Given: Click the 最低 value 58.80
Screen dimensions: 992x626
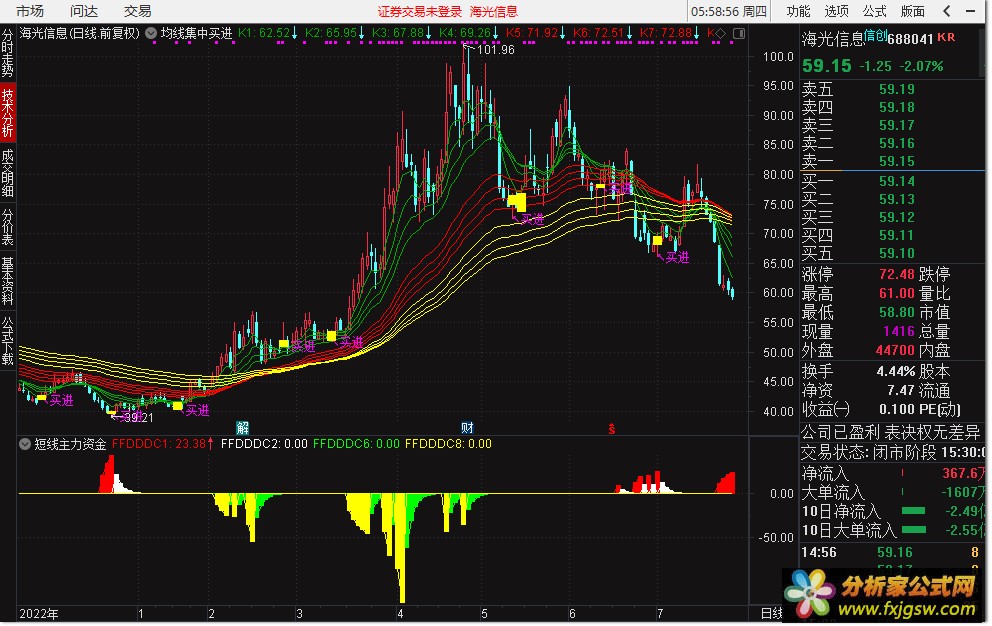Looking at the screenshot, I should click(896, 313).
